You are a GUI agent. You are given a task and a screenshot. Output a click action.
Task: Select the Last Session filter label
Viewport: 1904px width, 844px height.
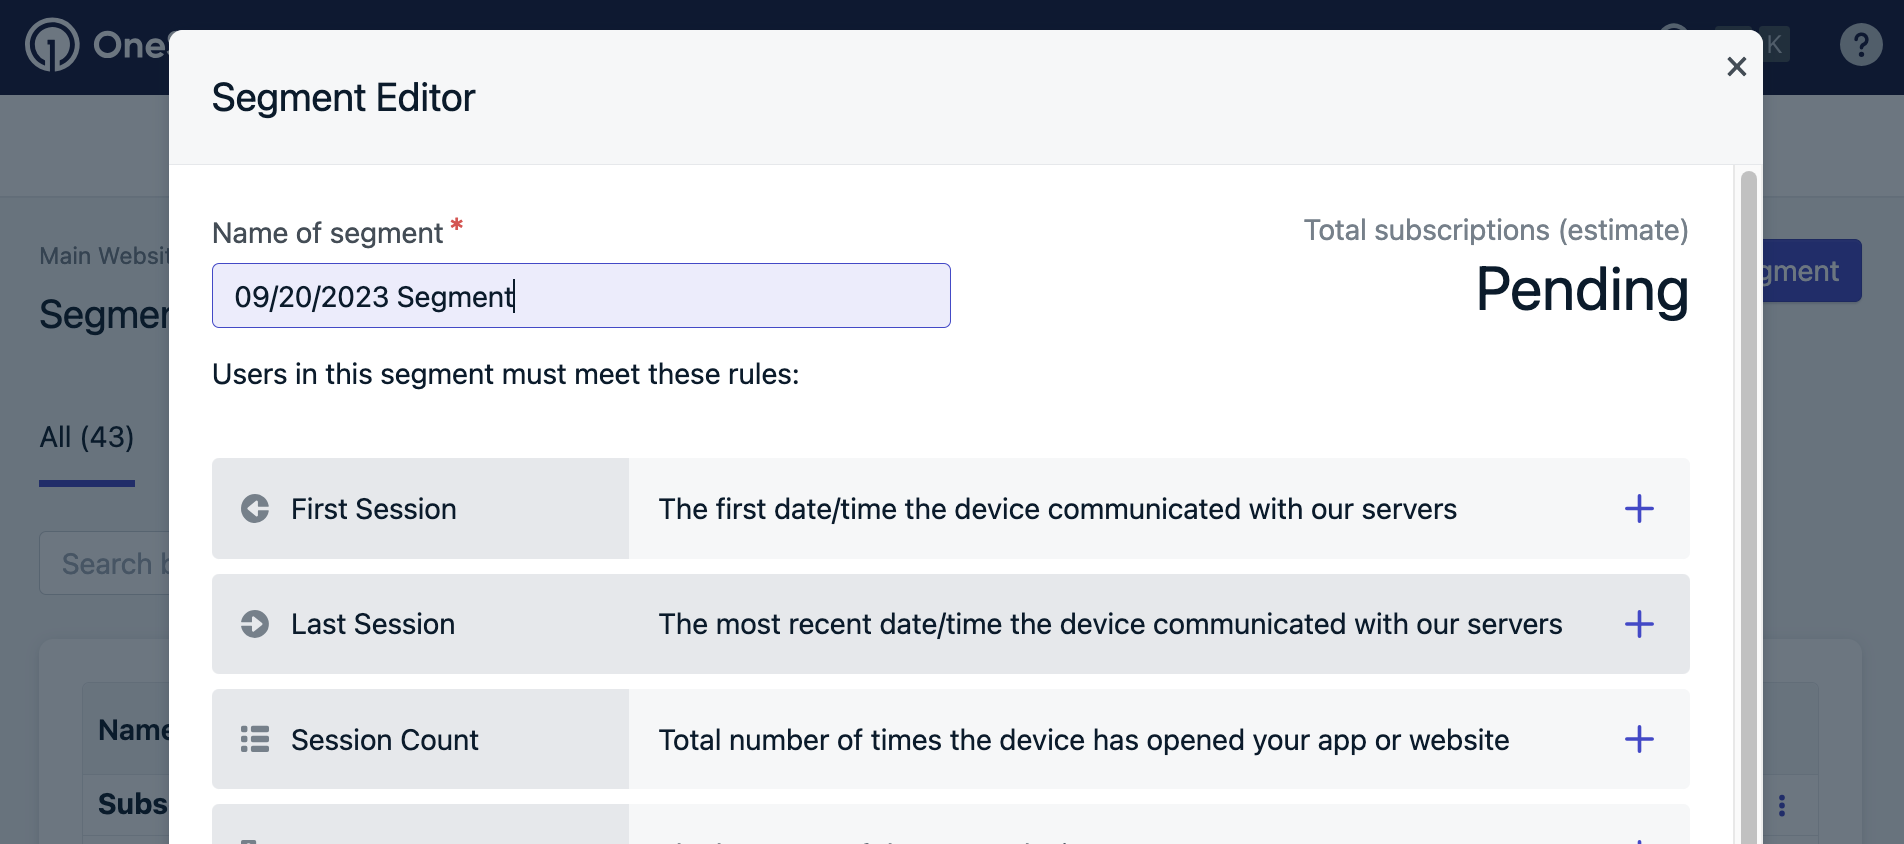[373, 624]
